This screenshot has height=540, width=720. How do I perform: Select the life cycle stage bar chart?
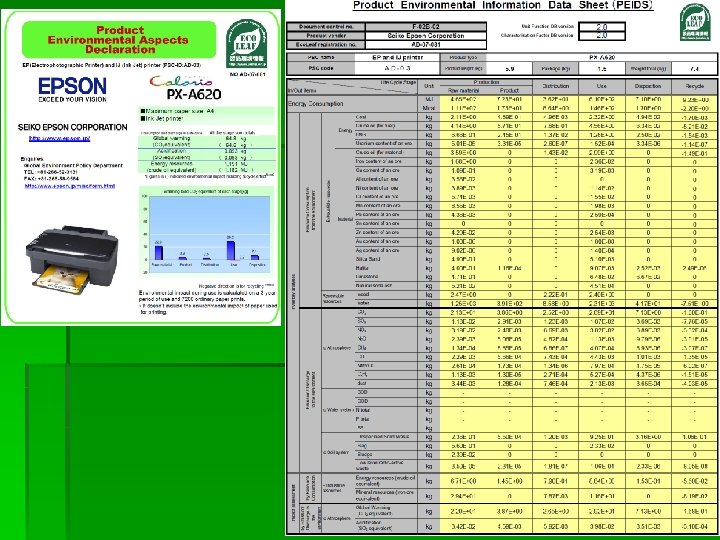click(206, 231)
